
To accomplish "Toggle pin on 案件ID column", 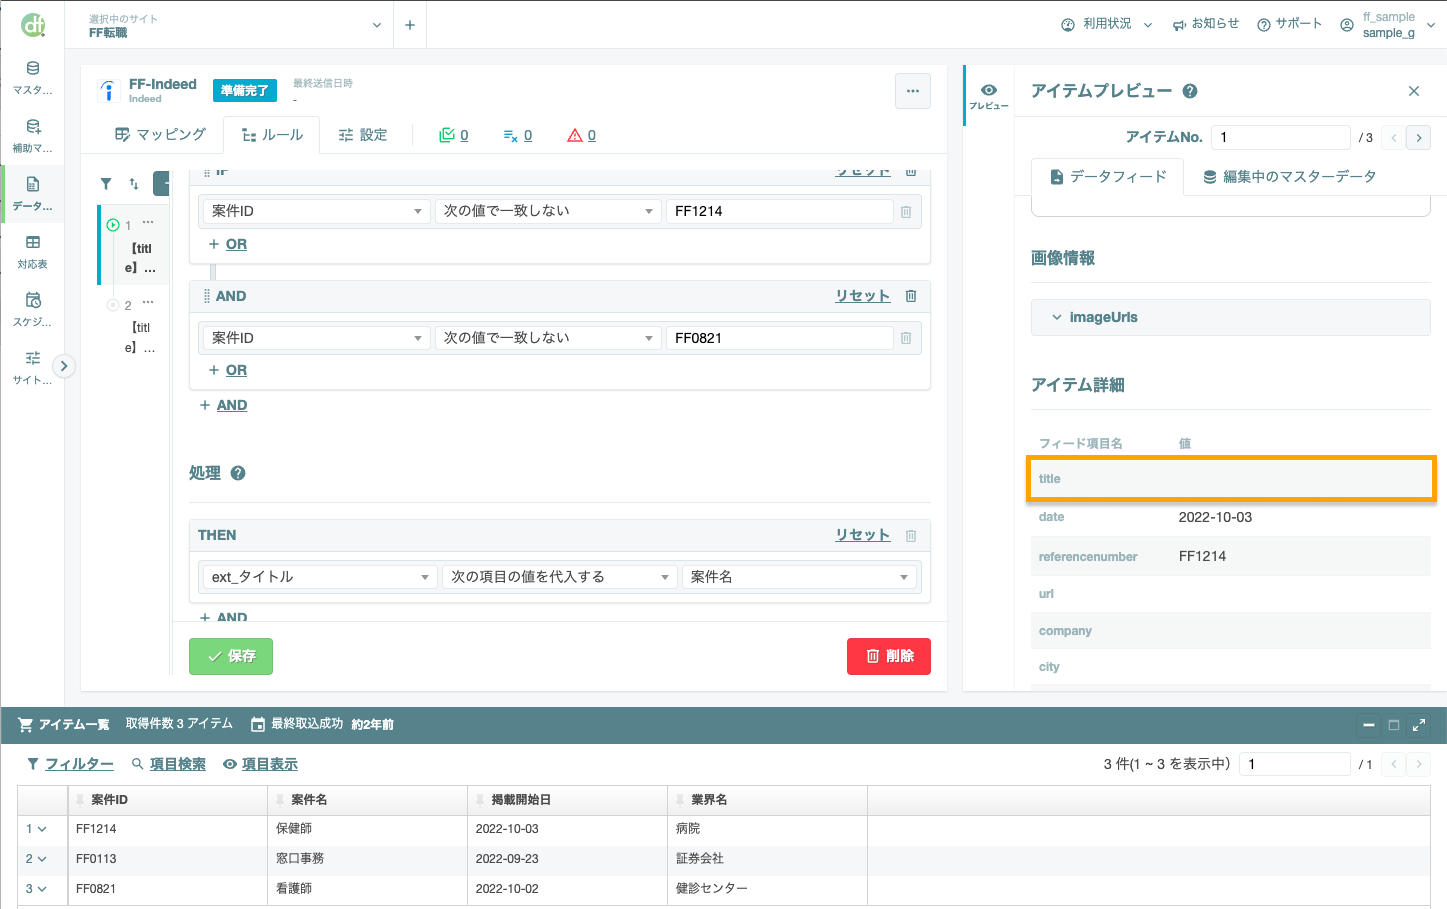I will coord(80,800).
